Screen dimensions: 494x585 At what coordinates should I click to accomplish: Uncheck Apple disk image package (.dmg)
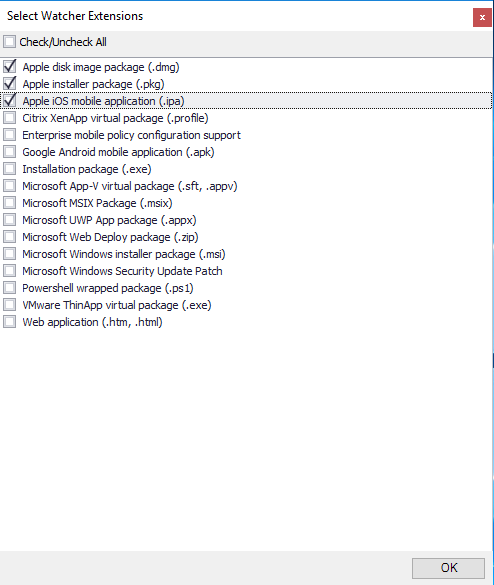[x=9, y=67]
